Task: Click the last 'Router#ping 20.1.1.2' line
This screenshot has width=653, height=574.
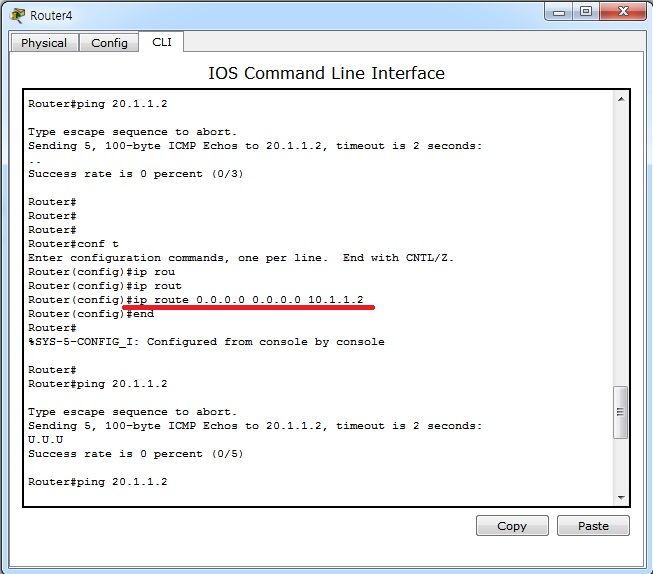Action: pos(98,482)
